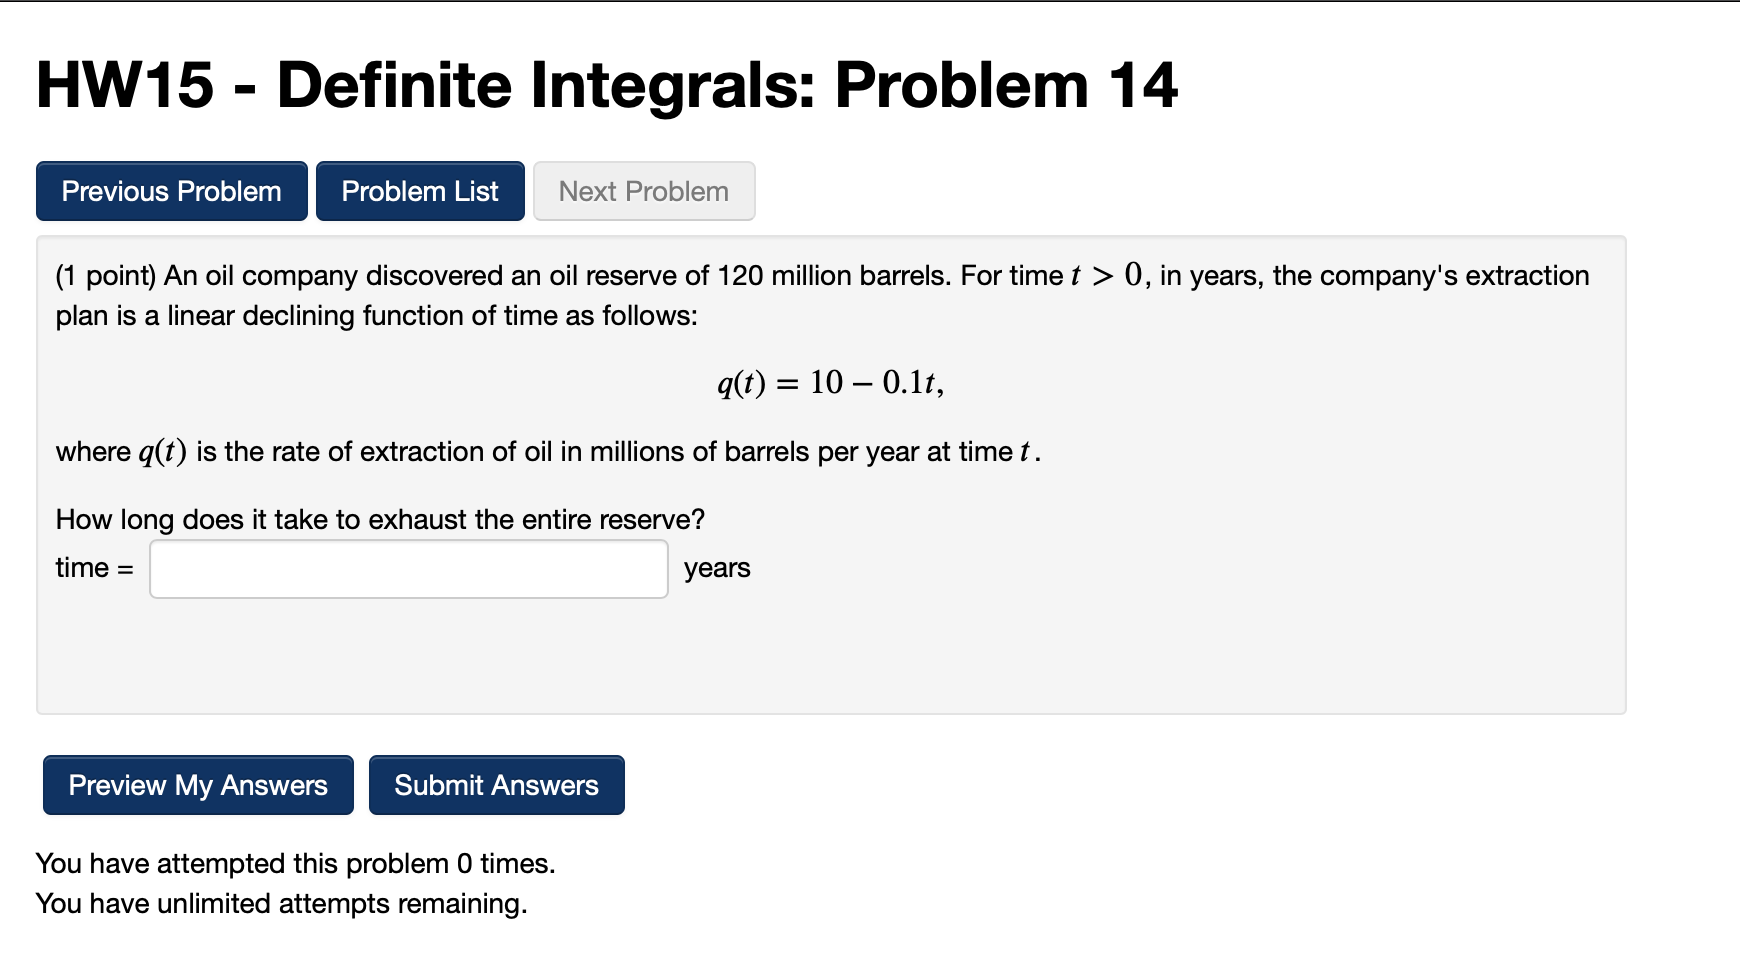Click Submit Answers
The image size is (1740, 970).
tap(496, 785)
